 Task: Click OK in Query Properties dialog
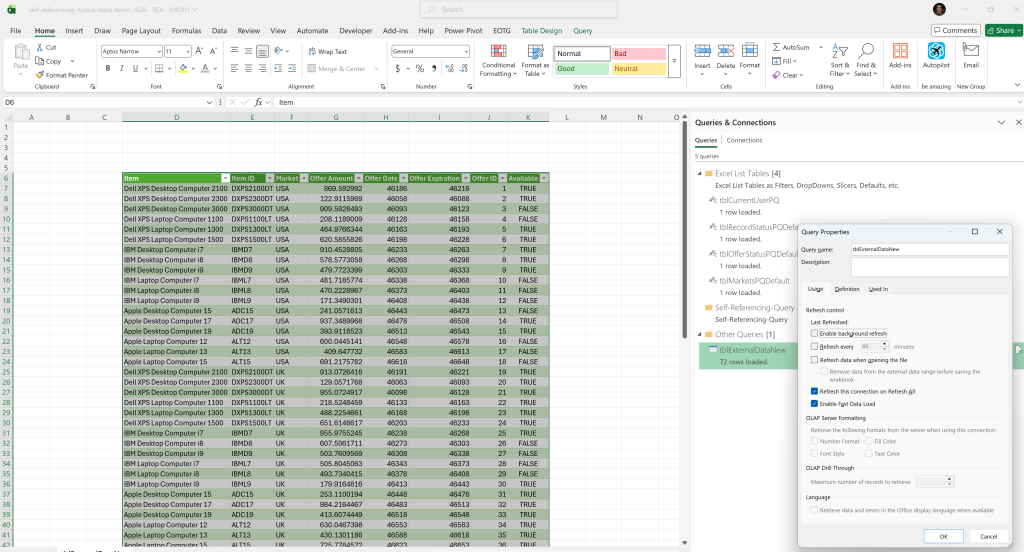pyautogui.click(x=943, y=536)
